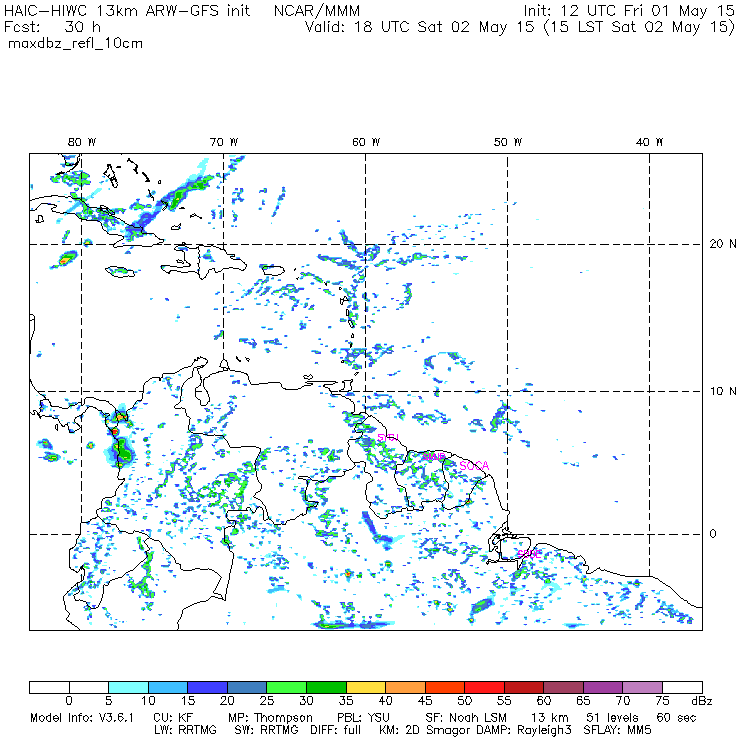This screenshot has height=740, width=740.
Task: Click the '60 sec' timestep text
Action: coord(676,718)
